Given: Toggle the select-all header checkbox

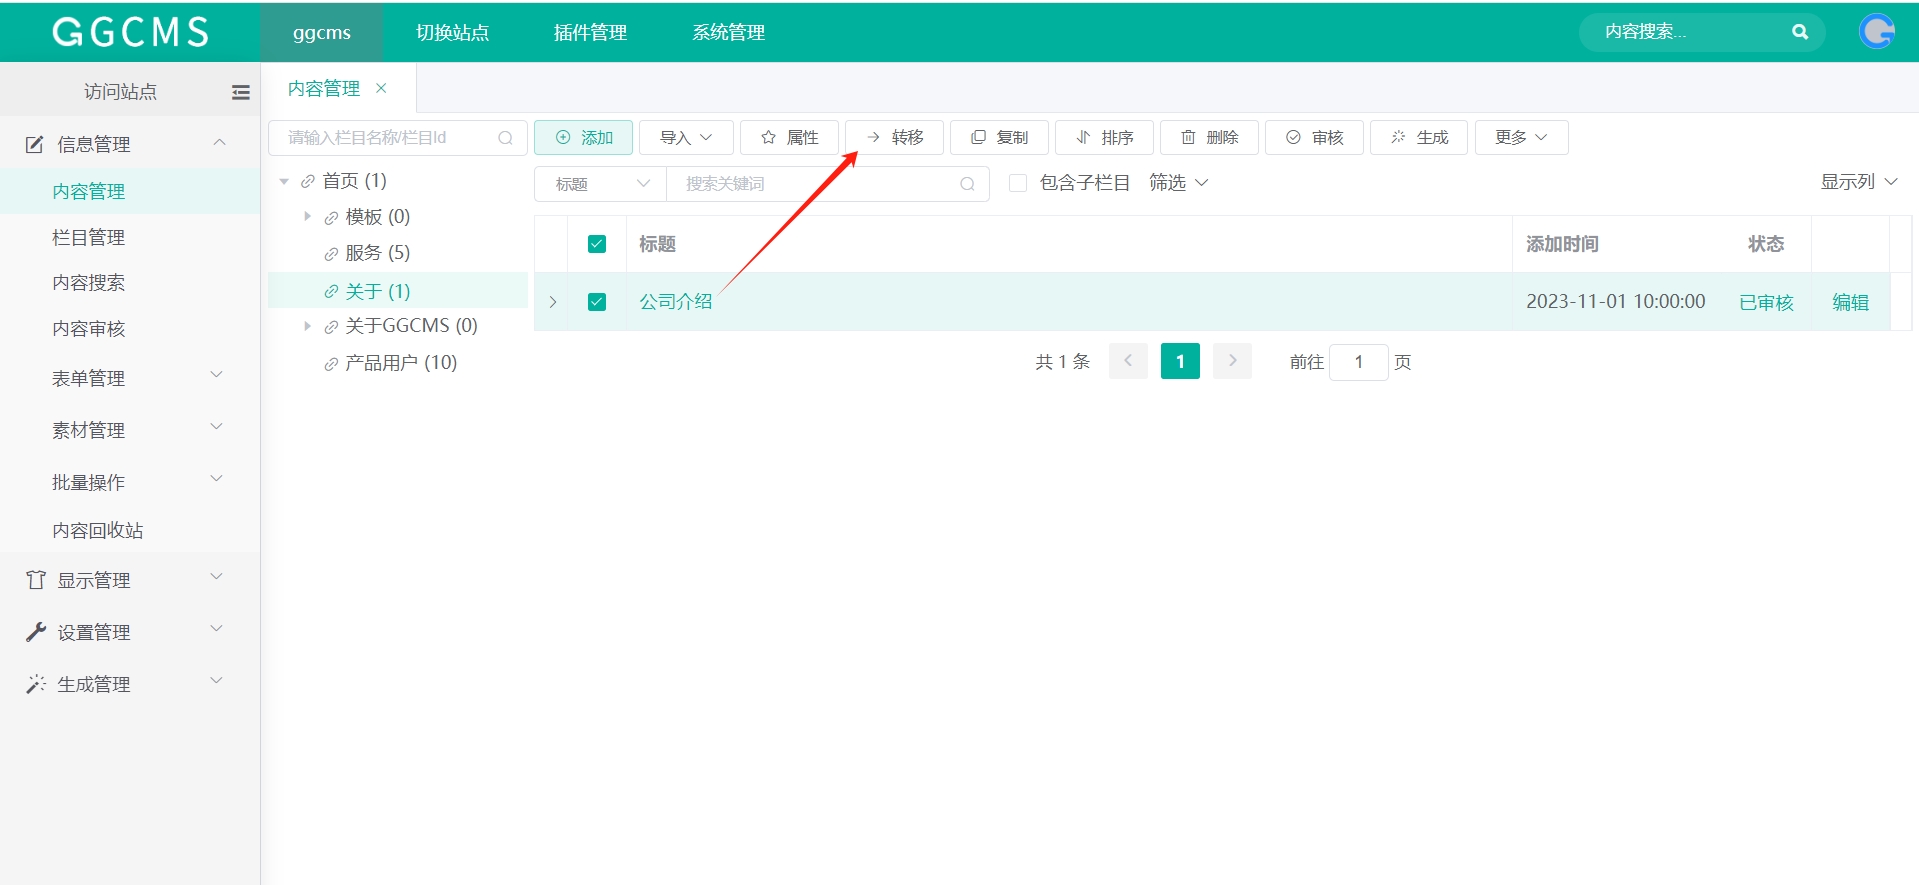Looking at the screenshot, I should (597, 244).
